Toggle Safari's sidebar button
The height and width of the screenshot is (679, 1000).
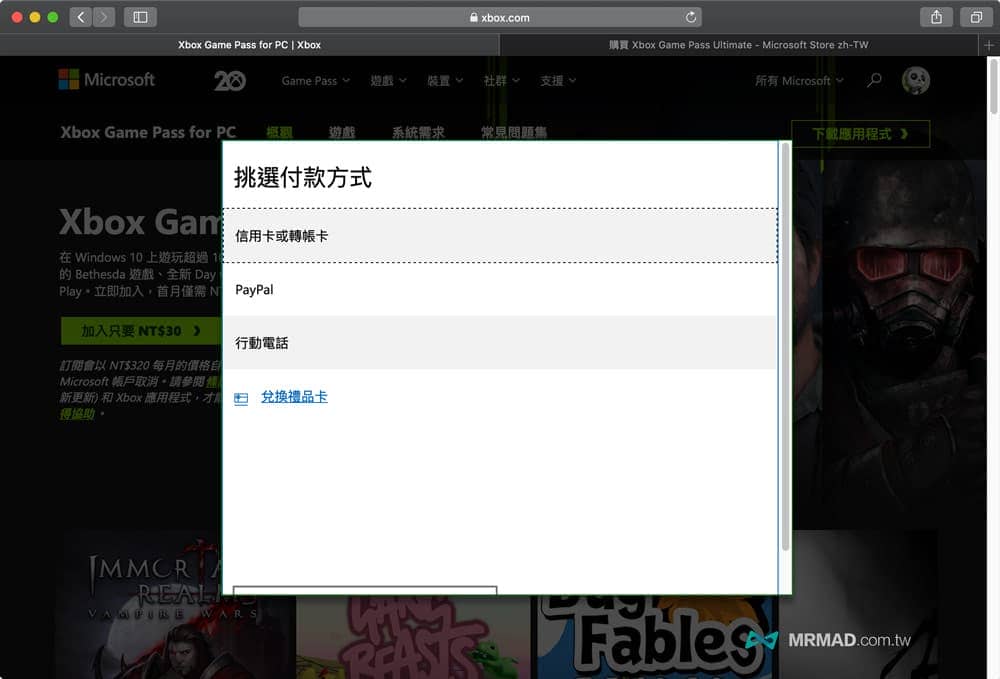[x=140, y=17]
